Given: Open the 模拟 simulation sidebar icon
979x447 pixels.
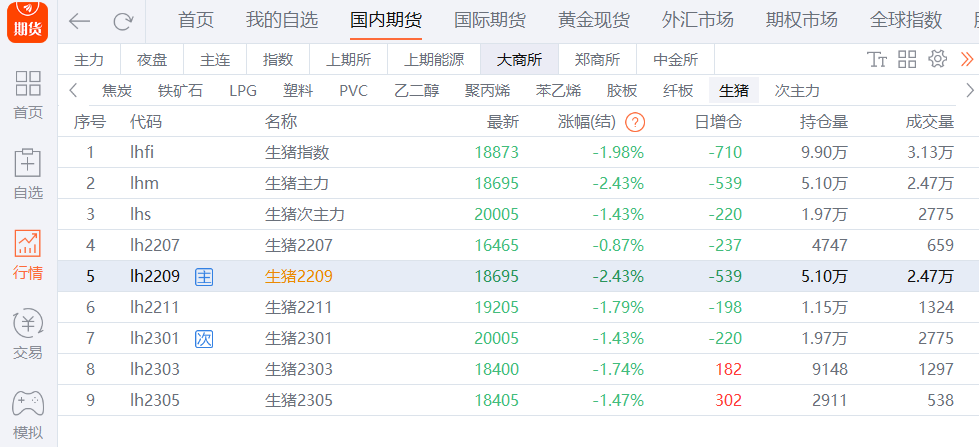Looking at the screenshot, I should coord(28,414).
